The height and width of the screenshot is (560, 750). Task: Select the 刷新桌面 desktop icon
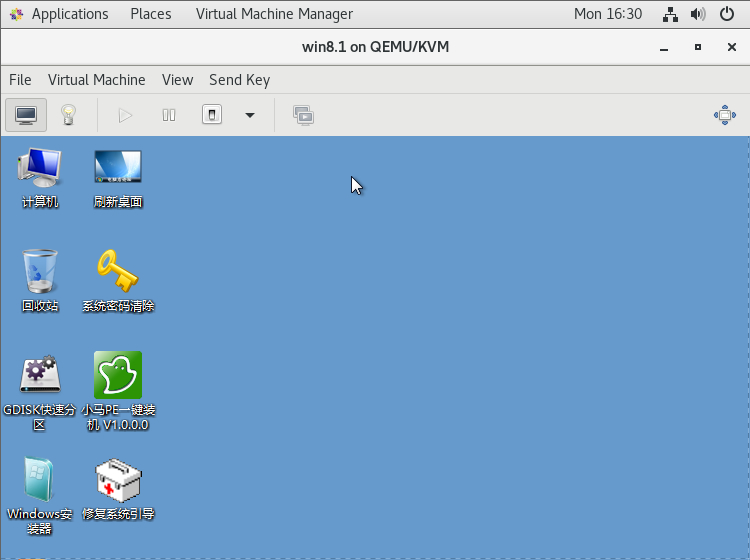(x=118, y=178)
